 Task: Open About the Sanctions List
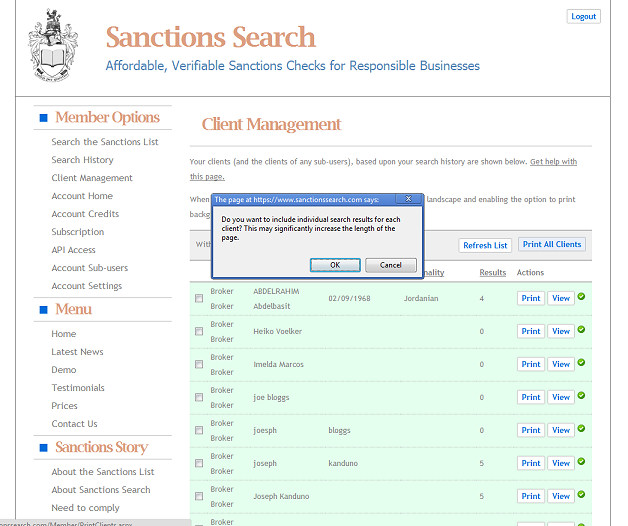point(103,472)
